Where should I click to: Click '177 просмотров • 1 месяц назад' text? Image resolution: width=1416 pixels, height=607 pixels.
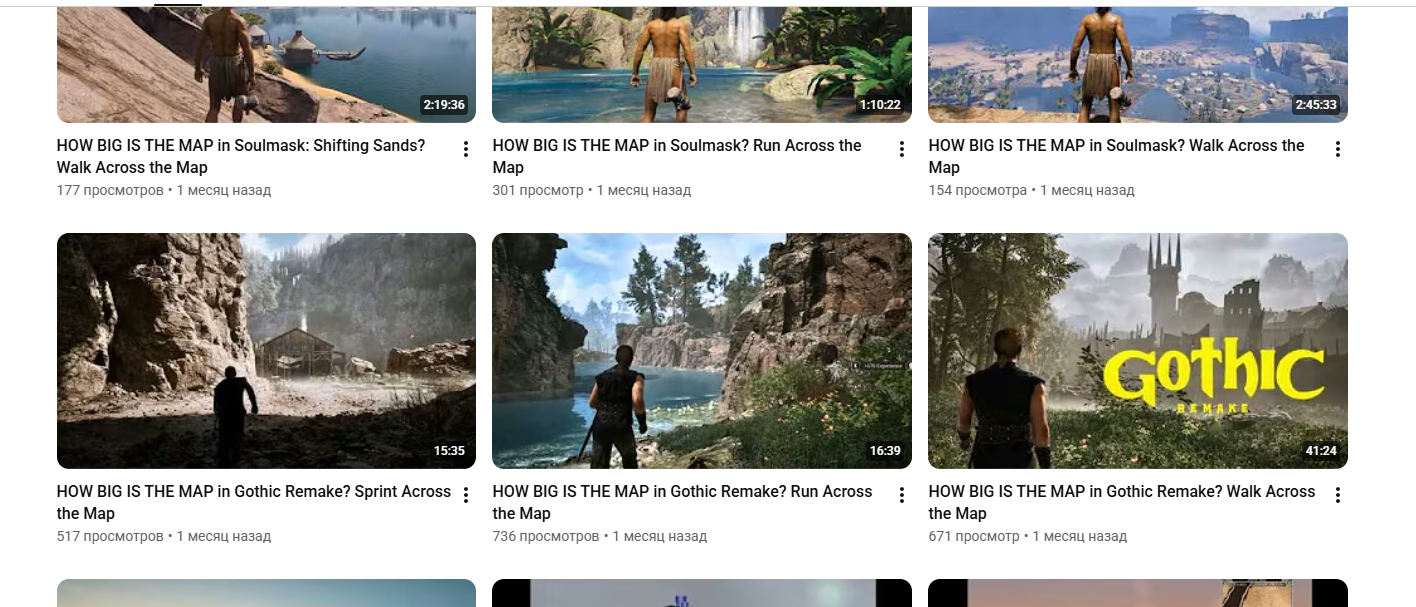pyautogui.click(x=164, y=190)
